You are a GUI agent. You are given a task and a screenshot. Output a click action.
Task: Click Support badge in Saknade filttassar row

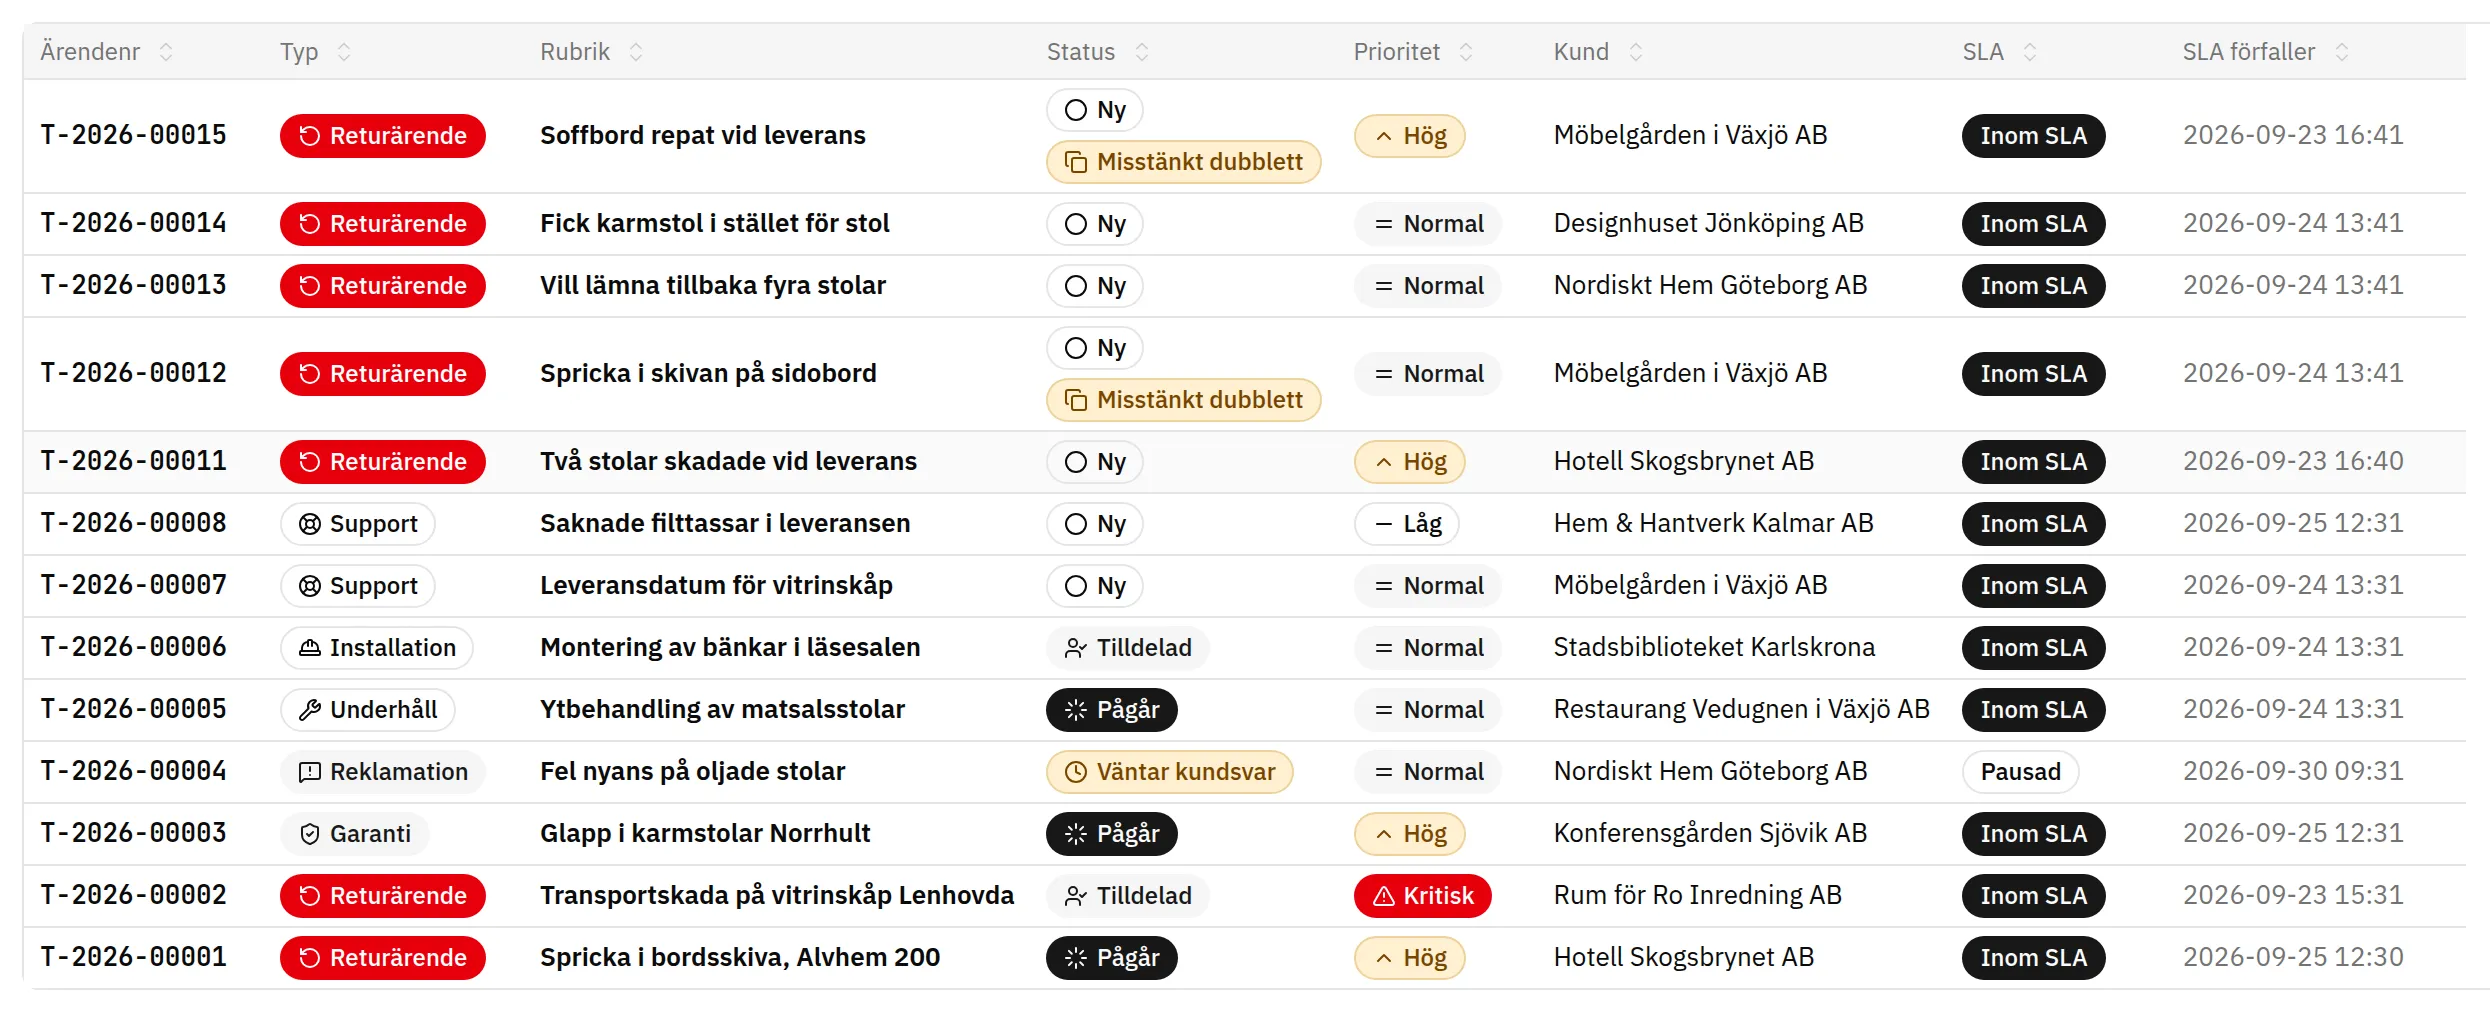(x=358, y=524)
